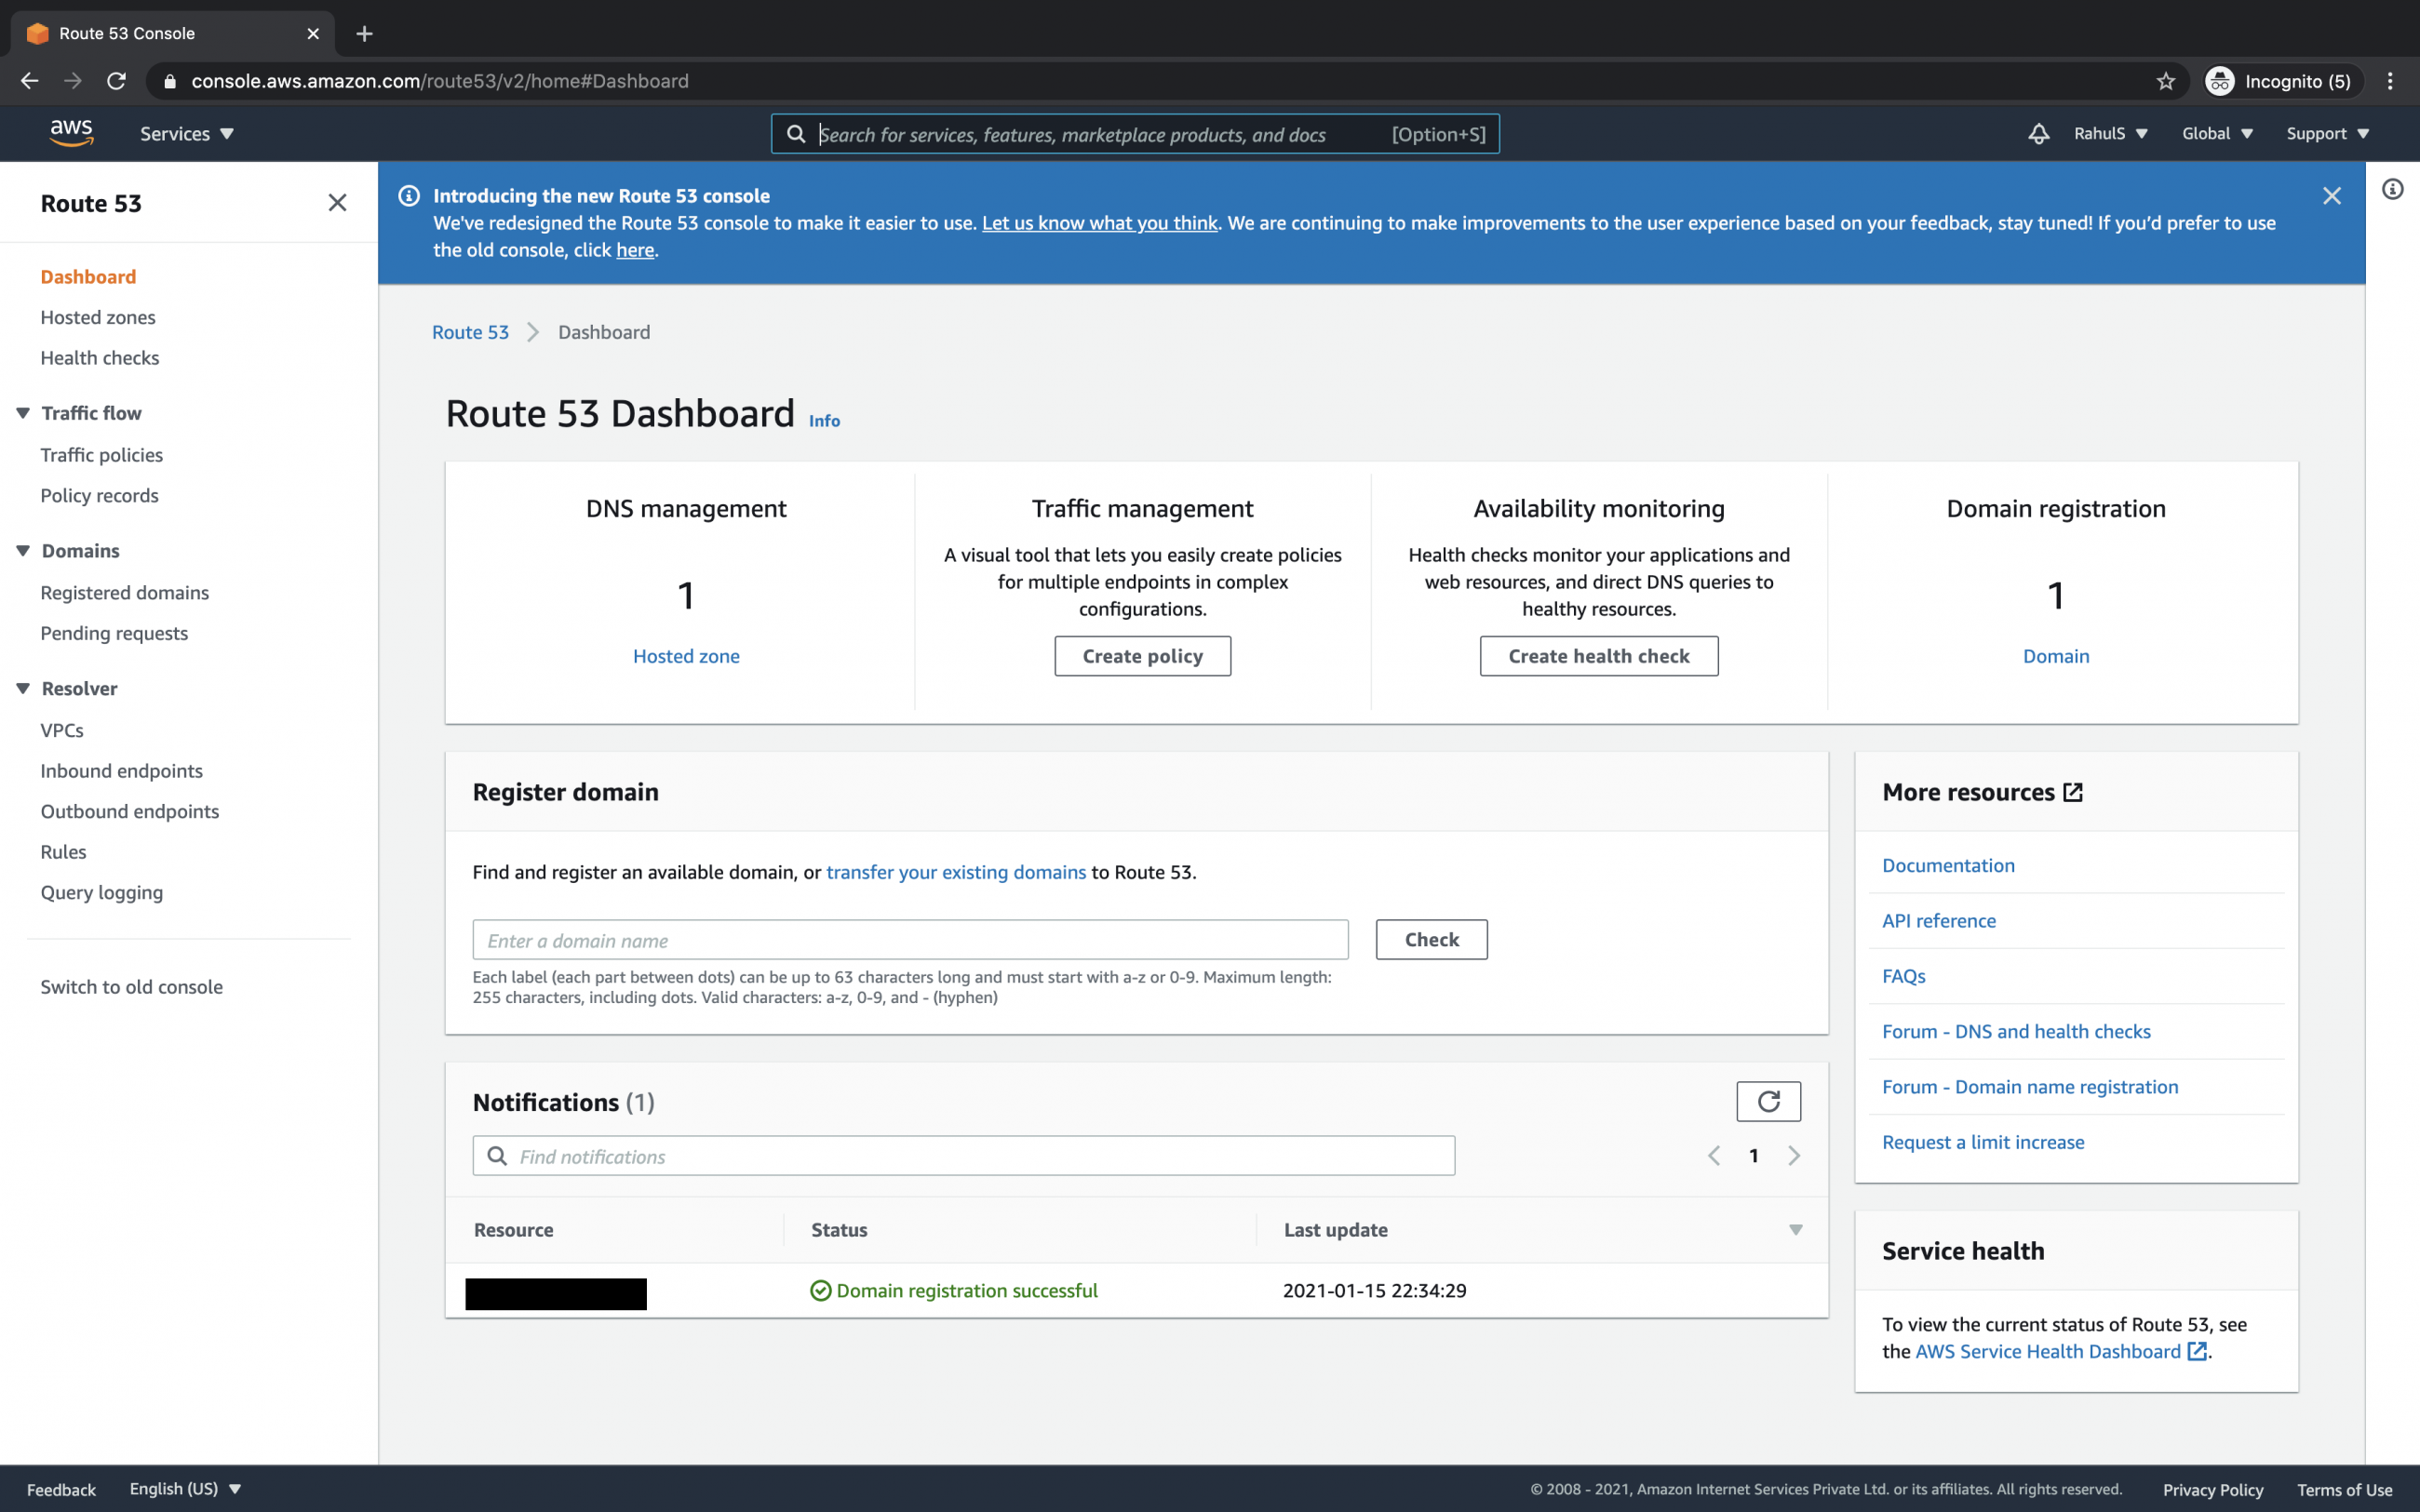Click the AWS home logo
This screenshot has height=1512, width=2420.
point(70,133)
